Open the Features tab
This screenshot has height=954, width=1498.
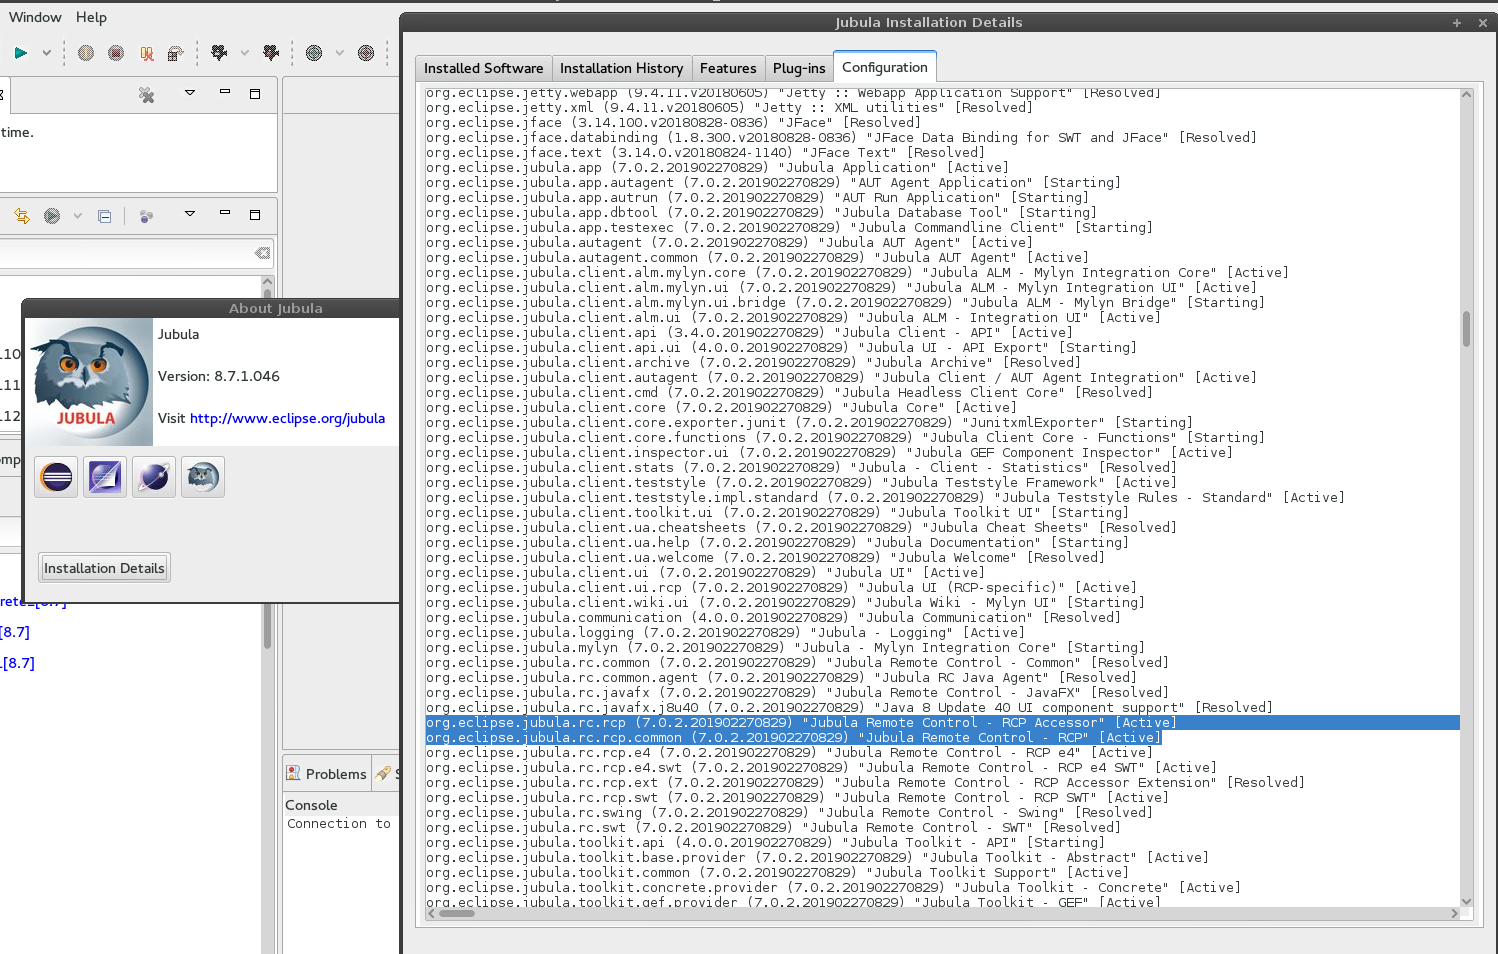(728, 68)
